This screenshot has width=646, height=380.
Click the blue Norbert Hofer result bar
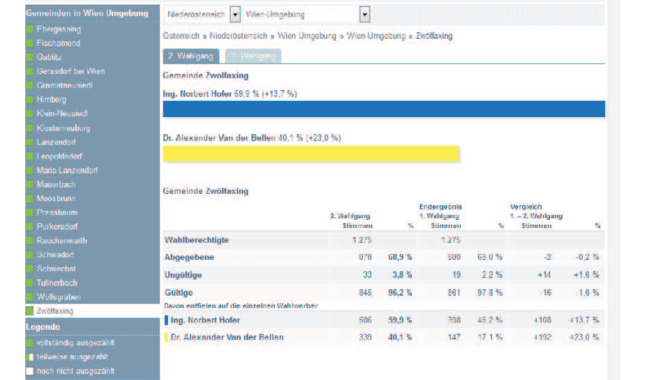click(x=384, y=109)
